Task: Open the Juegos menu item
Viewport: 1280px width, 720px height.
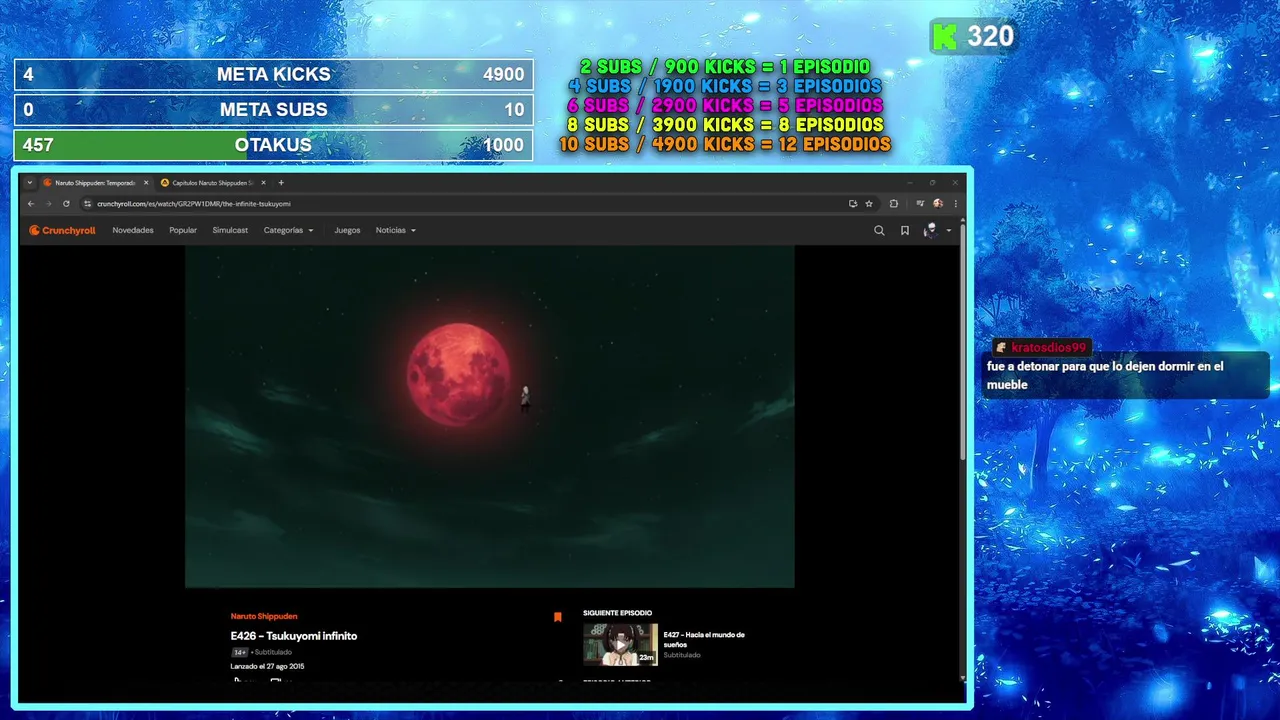Action: (x=347, y=230)
